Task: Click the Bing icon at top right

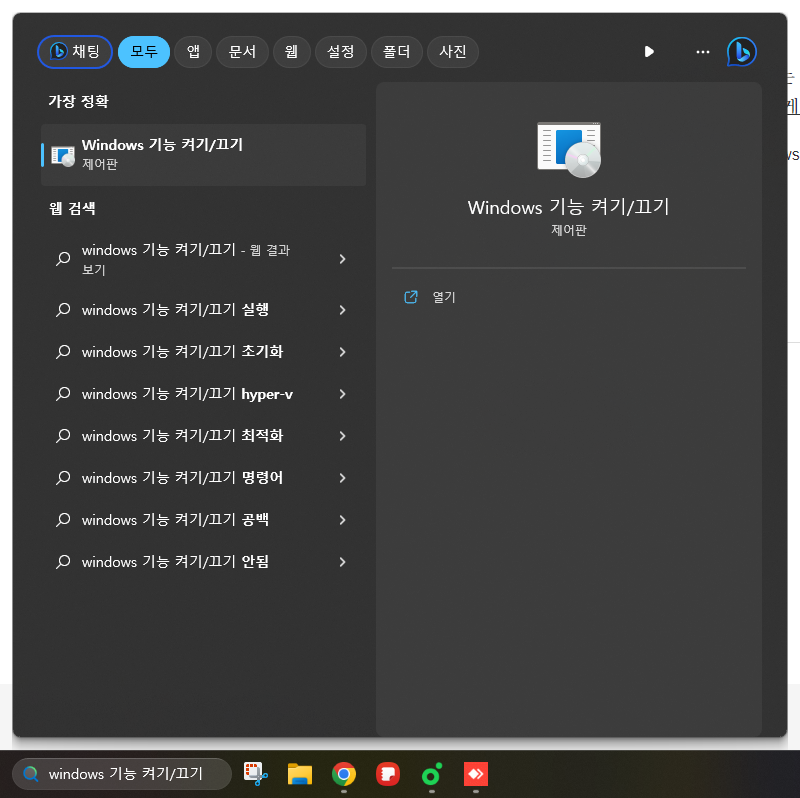Action: (x=741, y=52)
